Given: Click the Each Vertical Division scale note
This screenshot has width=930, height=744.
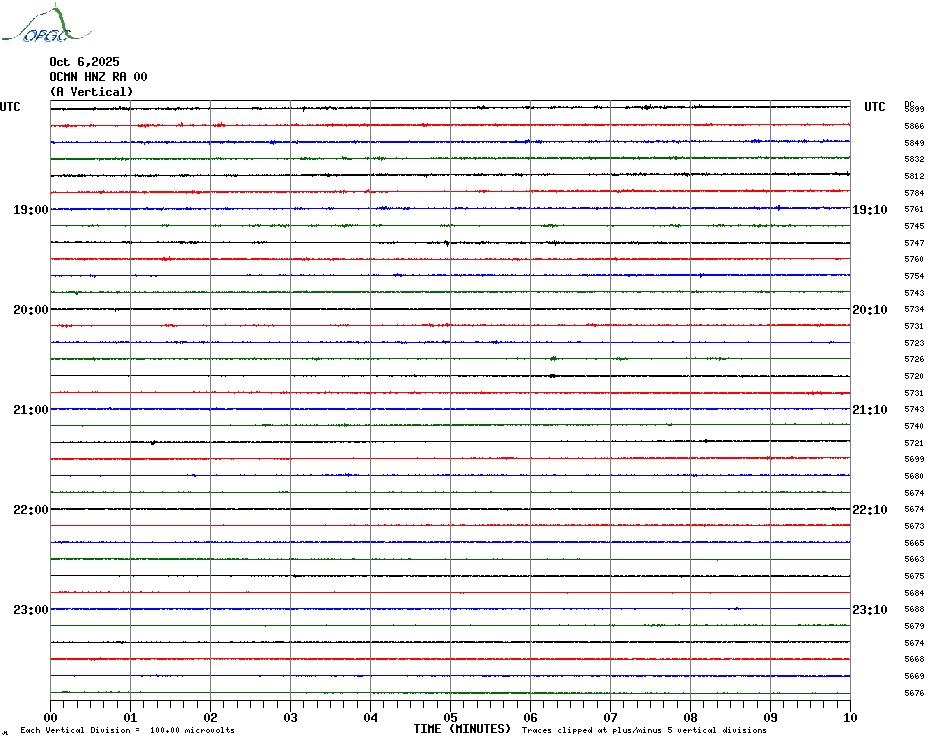Looking at the screenshot, I should point(127,730).
